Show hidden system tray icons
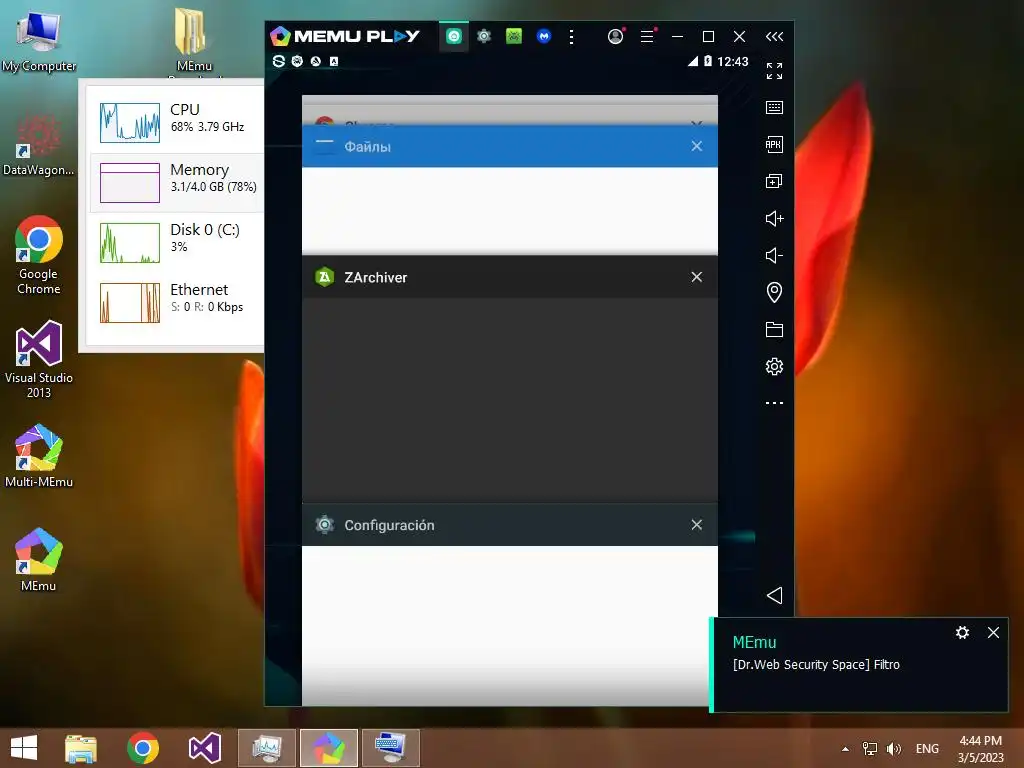The image size is (1024, 768). pos(845,748)
